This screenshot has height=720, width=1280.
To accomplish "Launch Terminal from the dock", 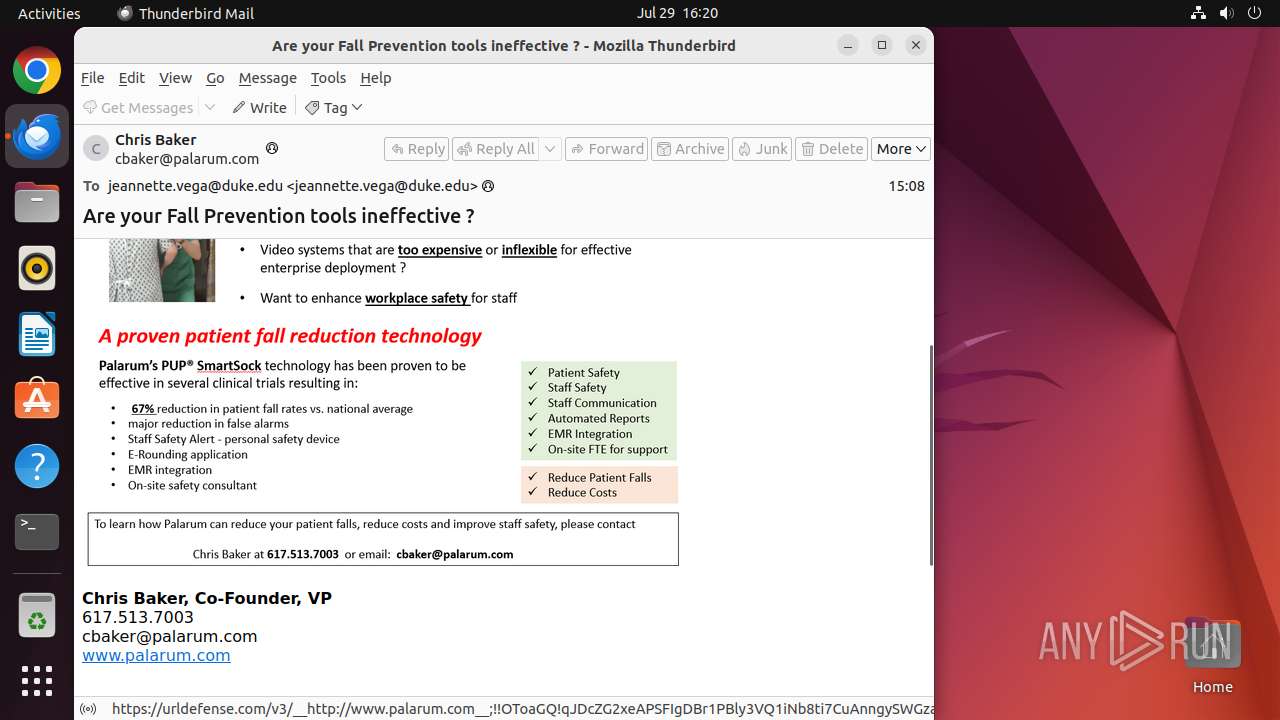I will pos(37,531).
